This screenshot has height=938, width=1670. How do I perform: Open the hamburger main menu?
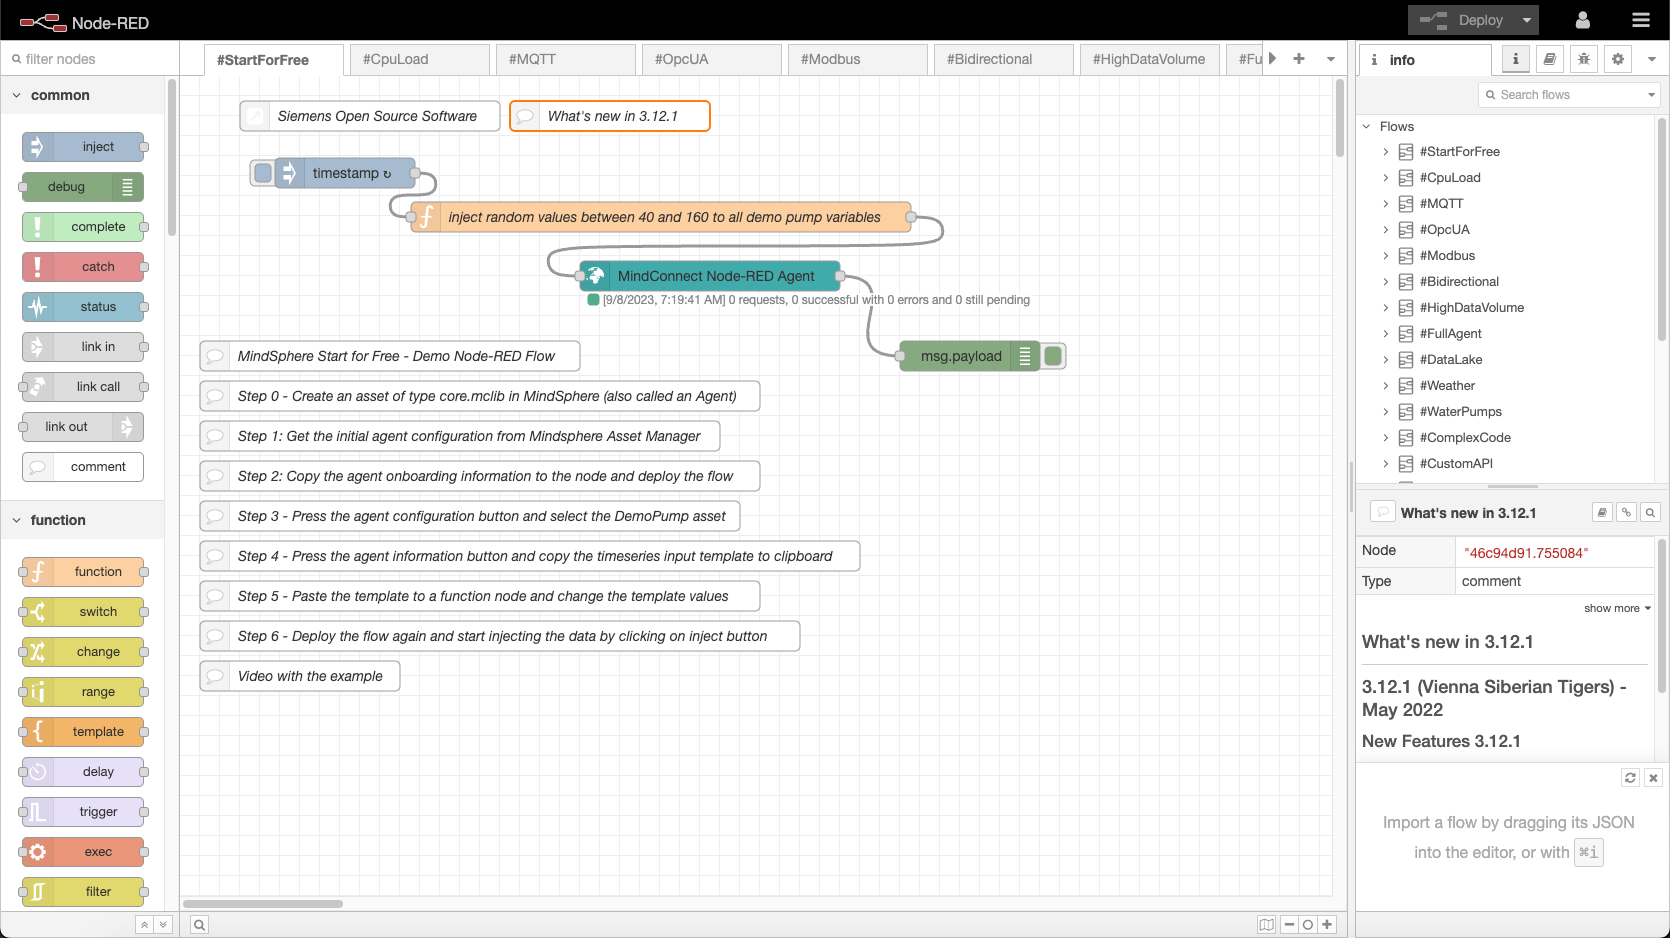[1641, 20]
